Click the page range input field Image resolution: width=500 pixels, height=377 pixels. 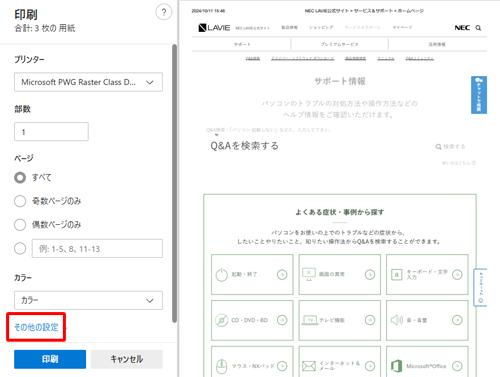coord(97,248)
